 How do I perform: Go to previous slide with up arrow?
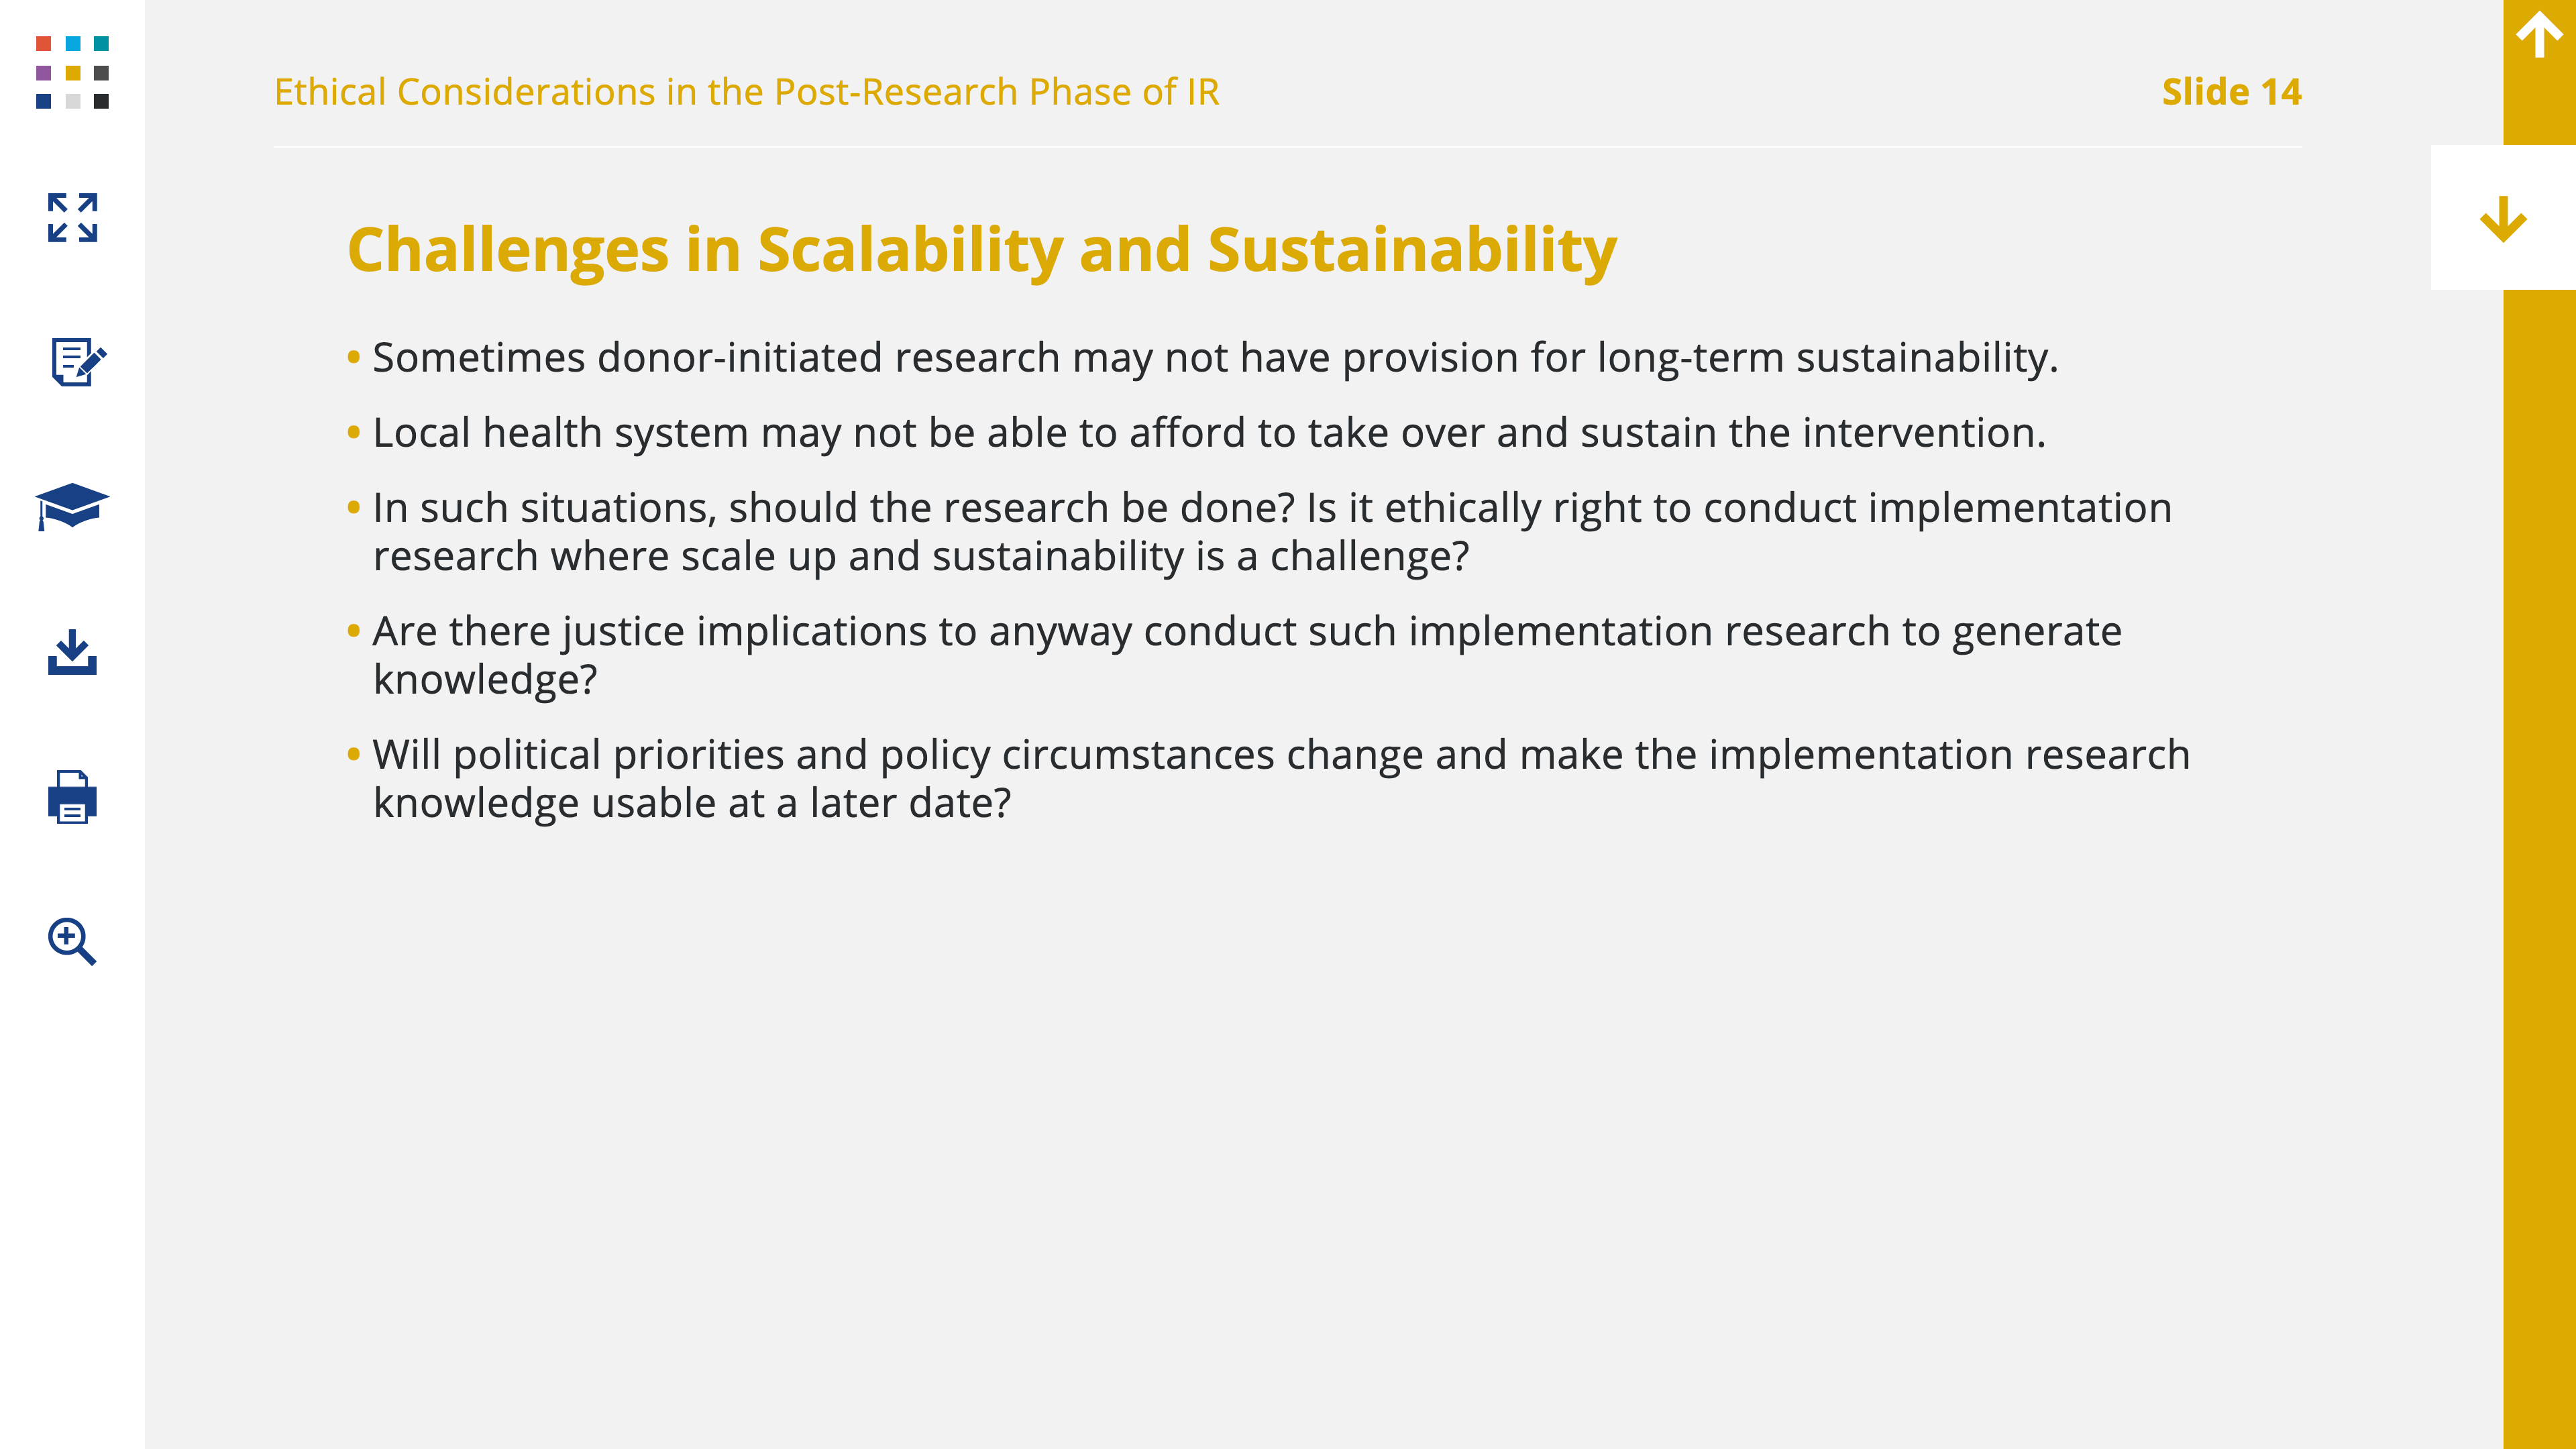[x=2539, y=36]
